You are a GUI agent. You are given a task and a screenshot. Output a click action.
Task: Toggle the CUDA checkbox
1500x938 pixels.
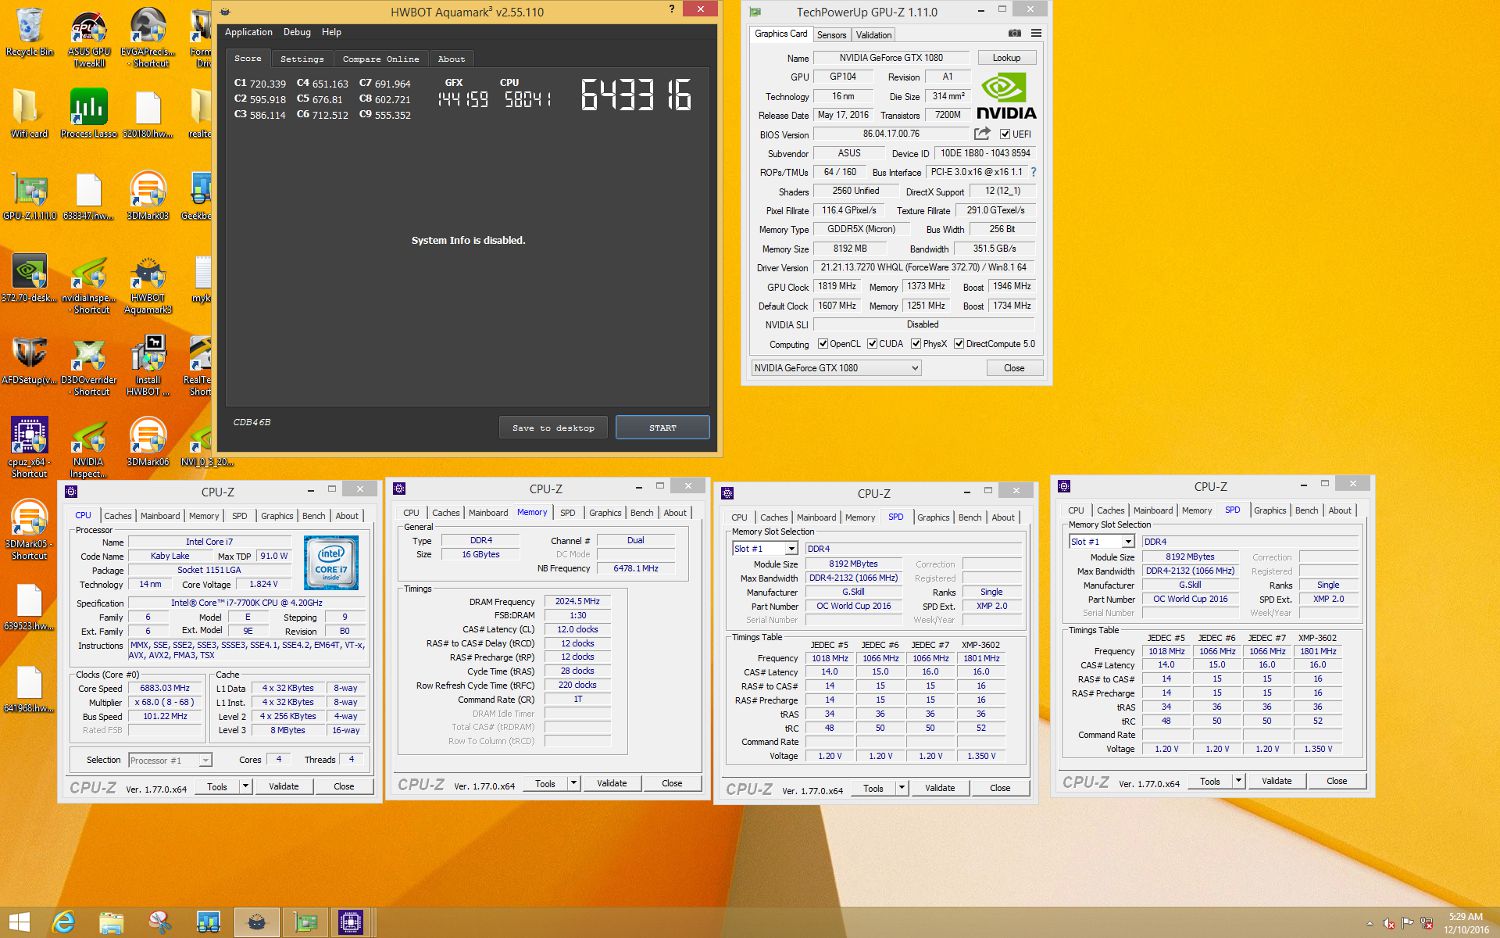coord(872,344)
